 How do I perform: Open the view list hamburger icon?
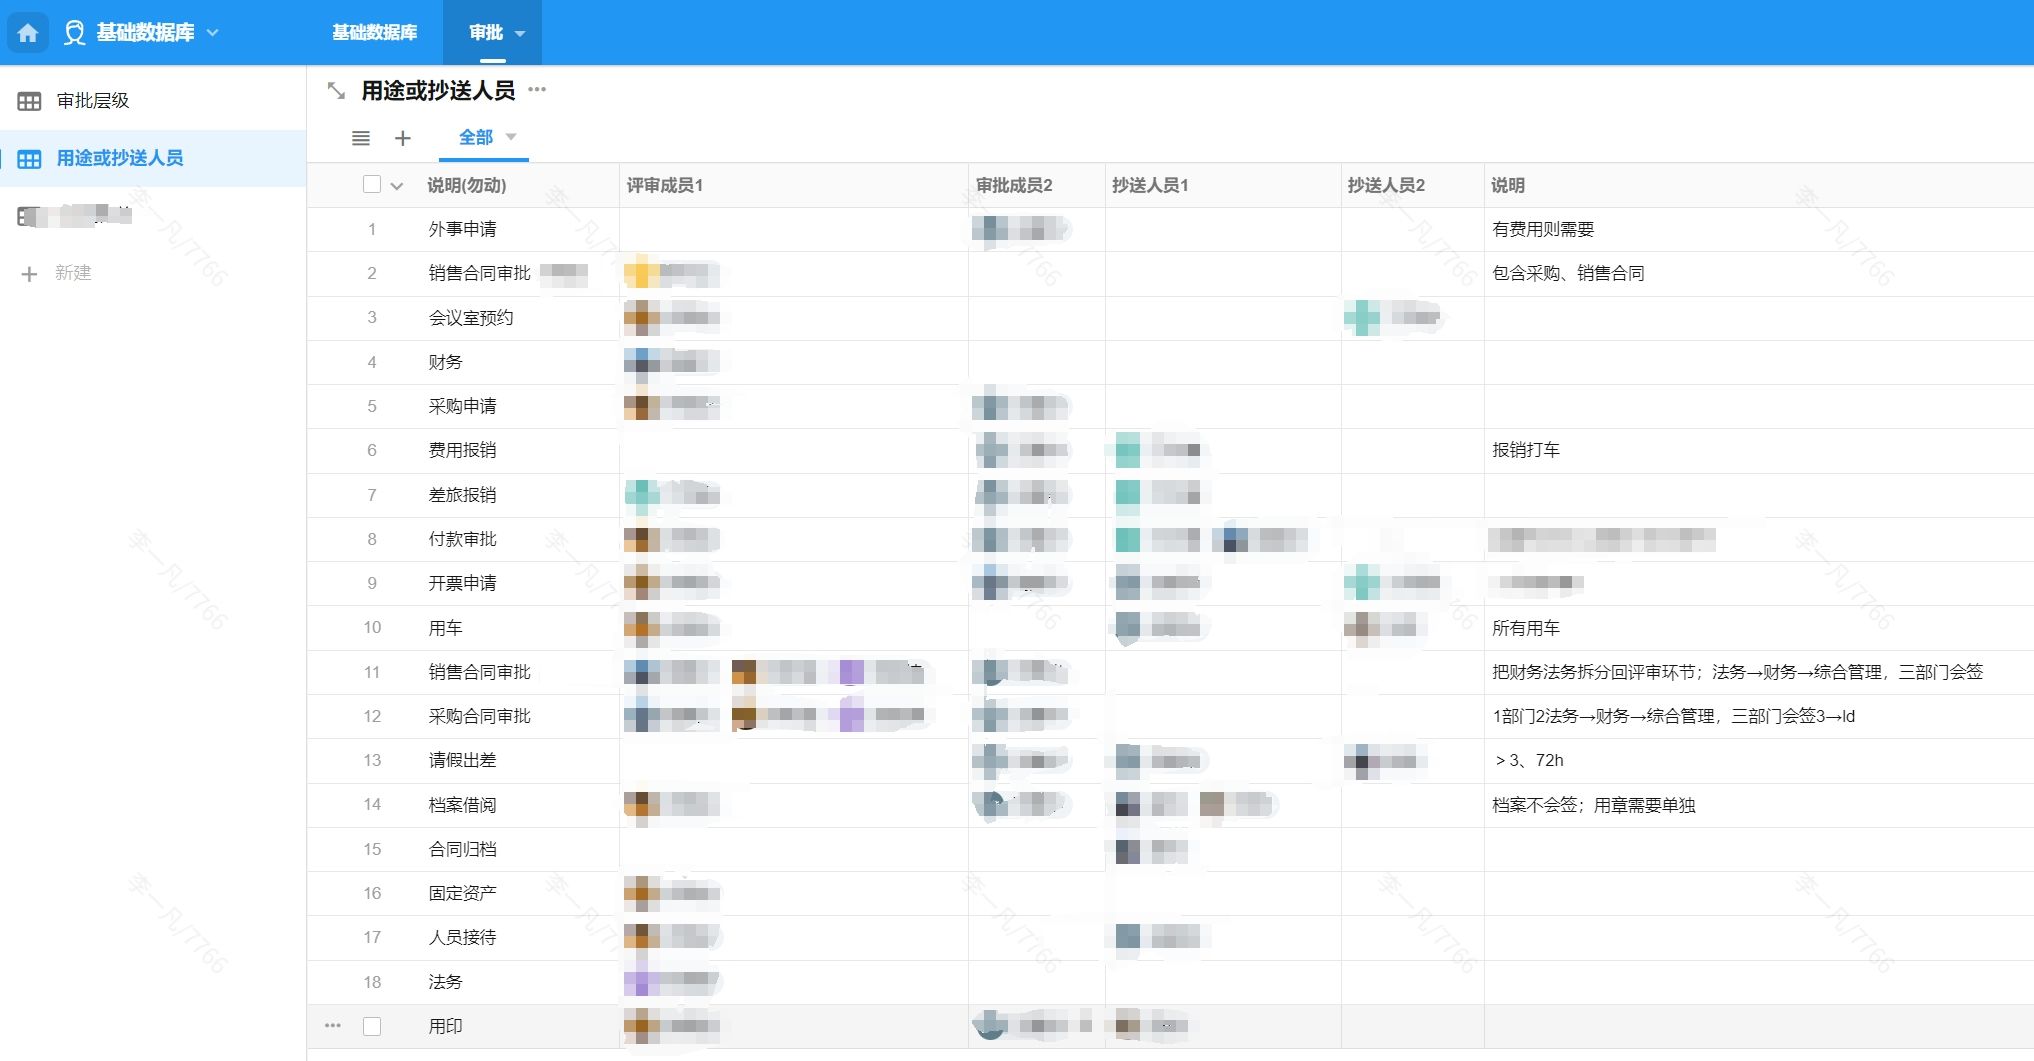[x=361, y=138]
